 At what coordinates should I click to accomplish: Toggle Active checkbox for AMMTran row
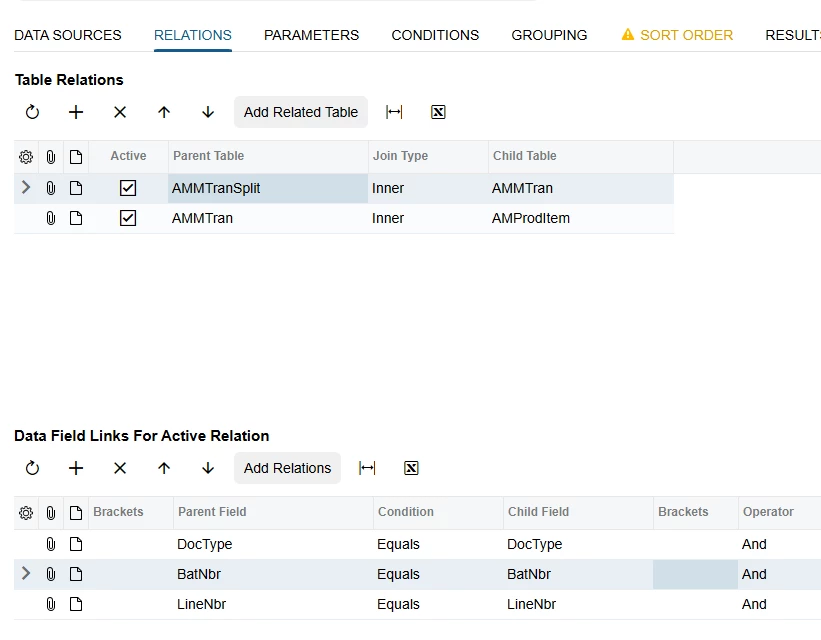(x=128, y=218)
